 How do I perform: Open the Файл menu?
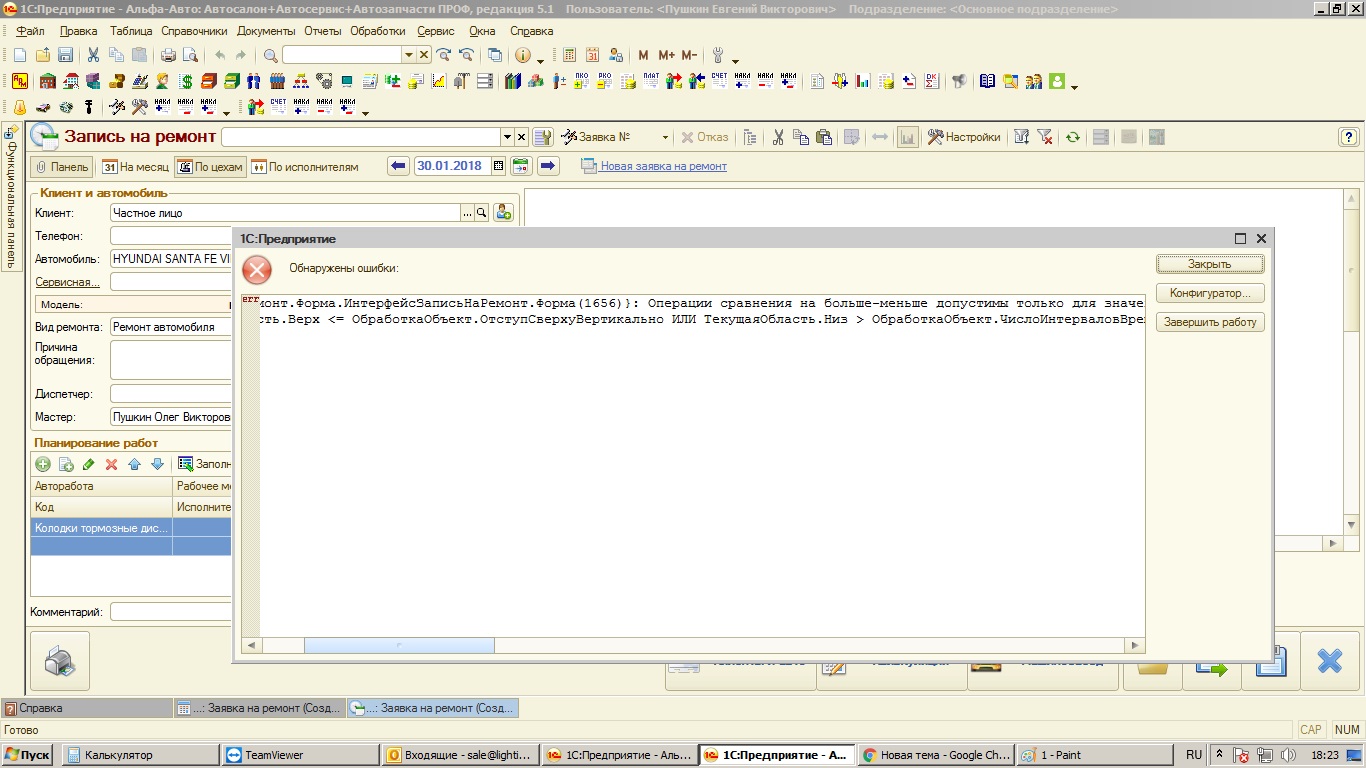click(x=31, y=31)
